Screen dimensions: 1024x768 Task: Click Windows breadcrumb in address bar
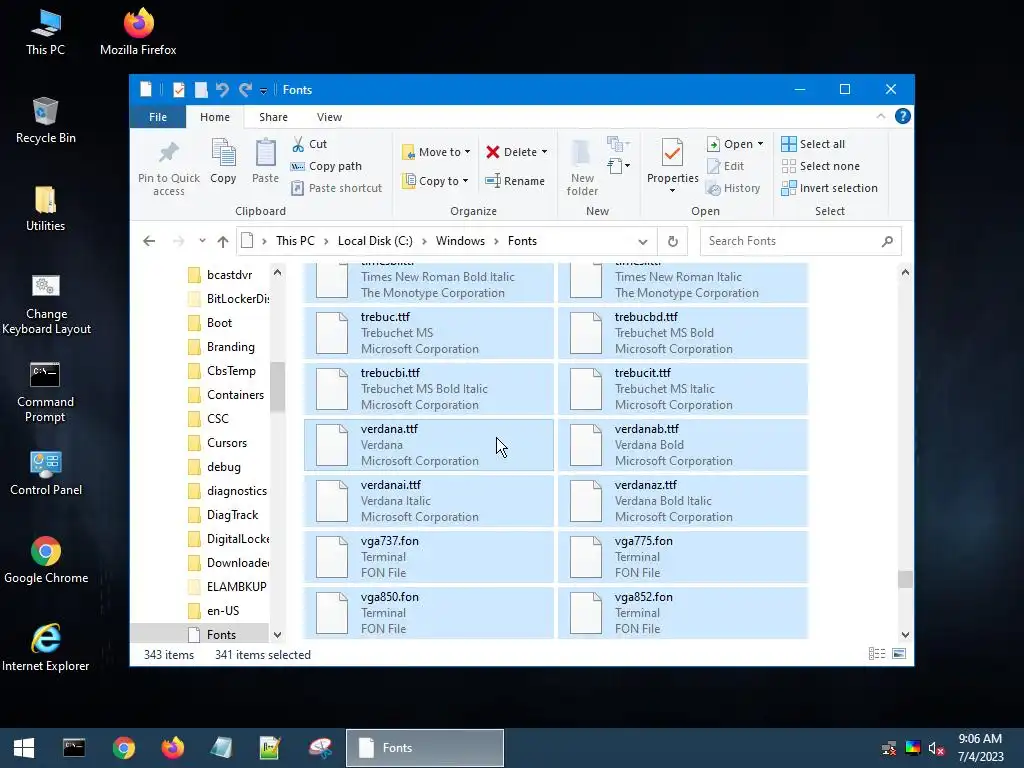click(460, 241)
